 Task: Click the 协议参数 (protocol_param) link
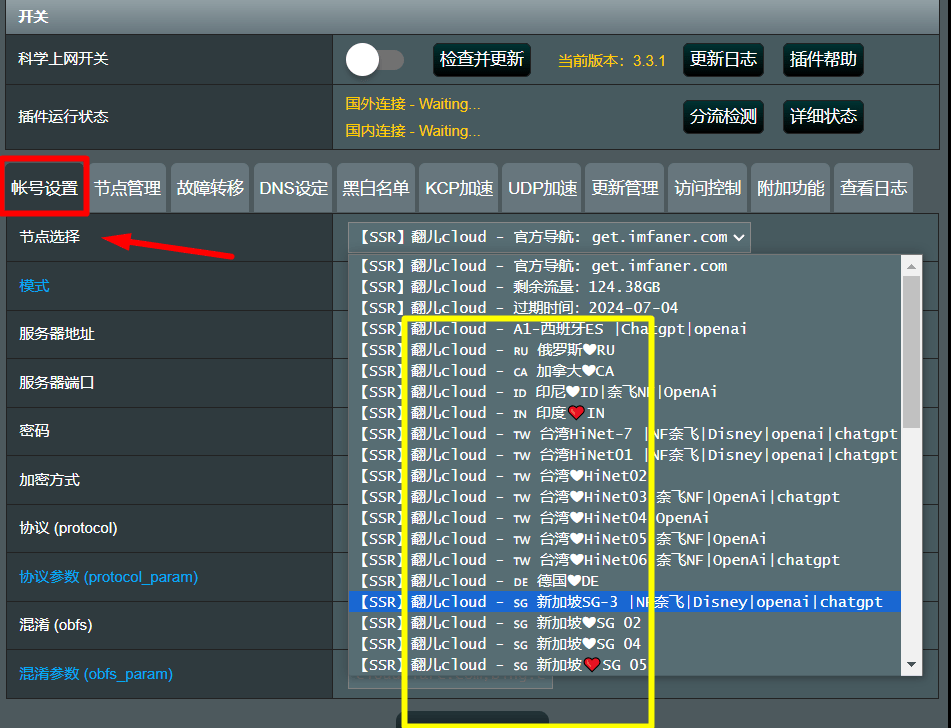pos(109,577)
